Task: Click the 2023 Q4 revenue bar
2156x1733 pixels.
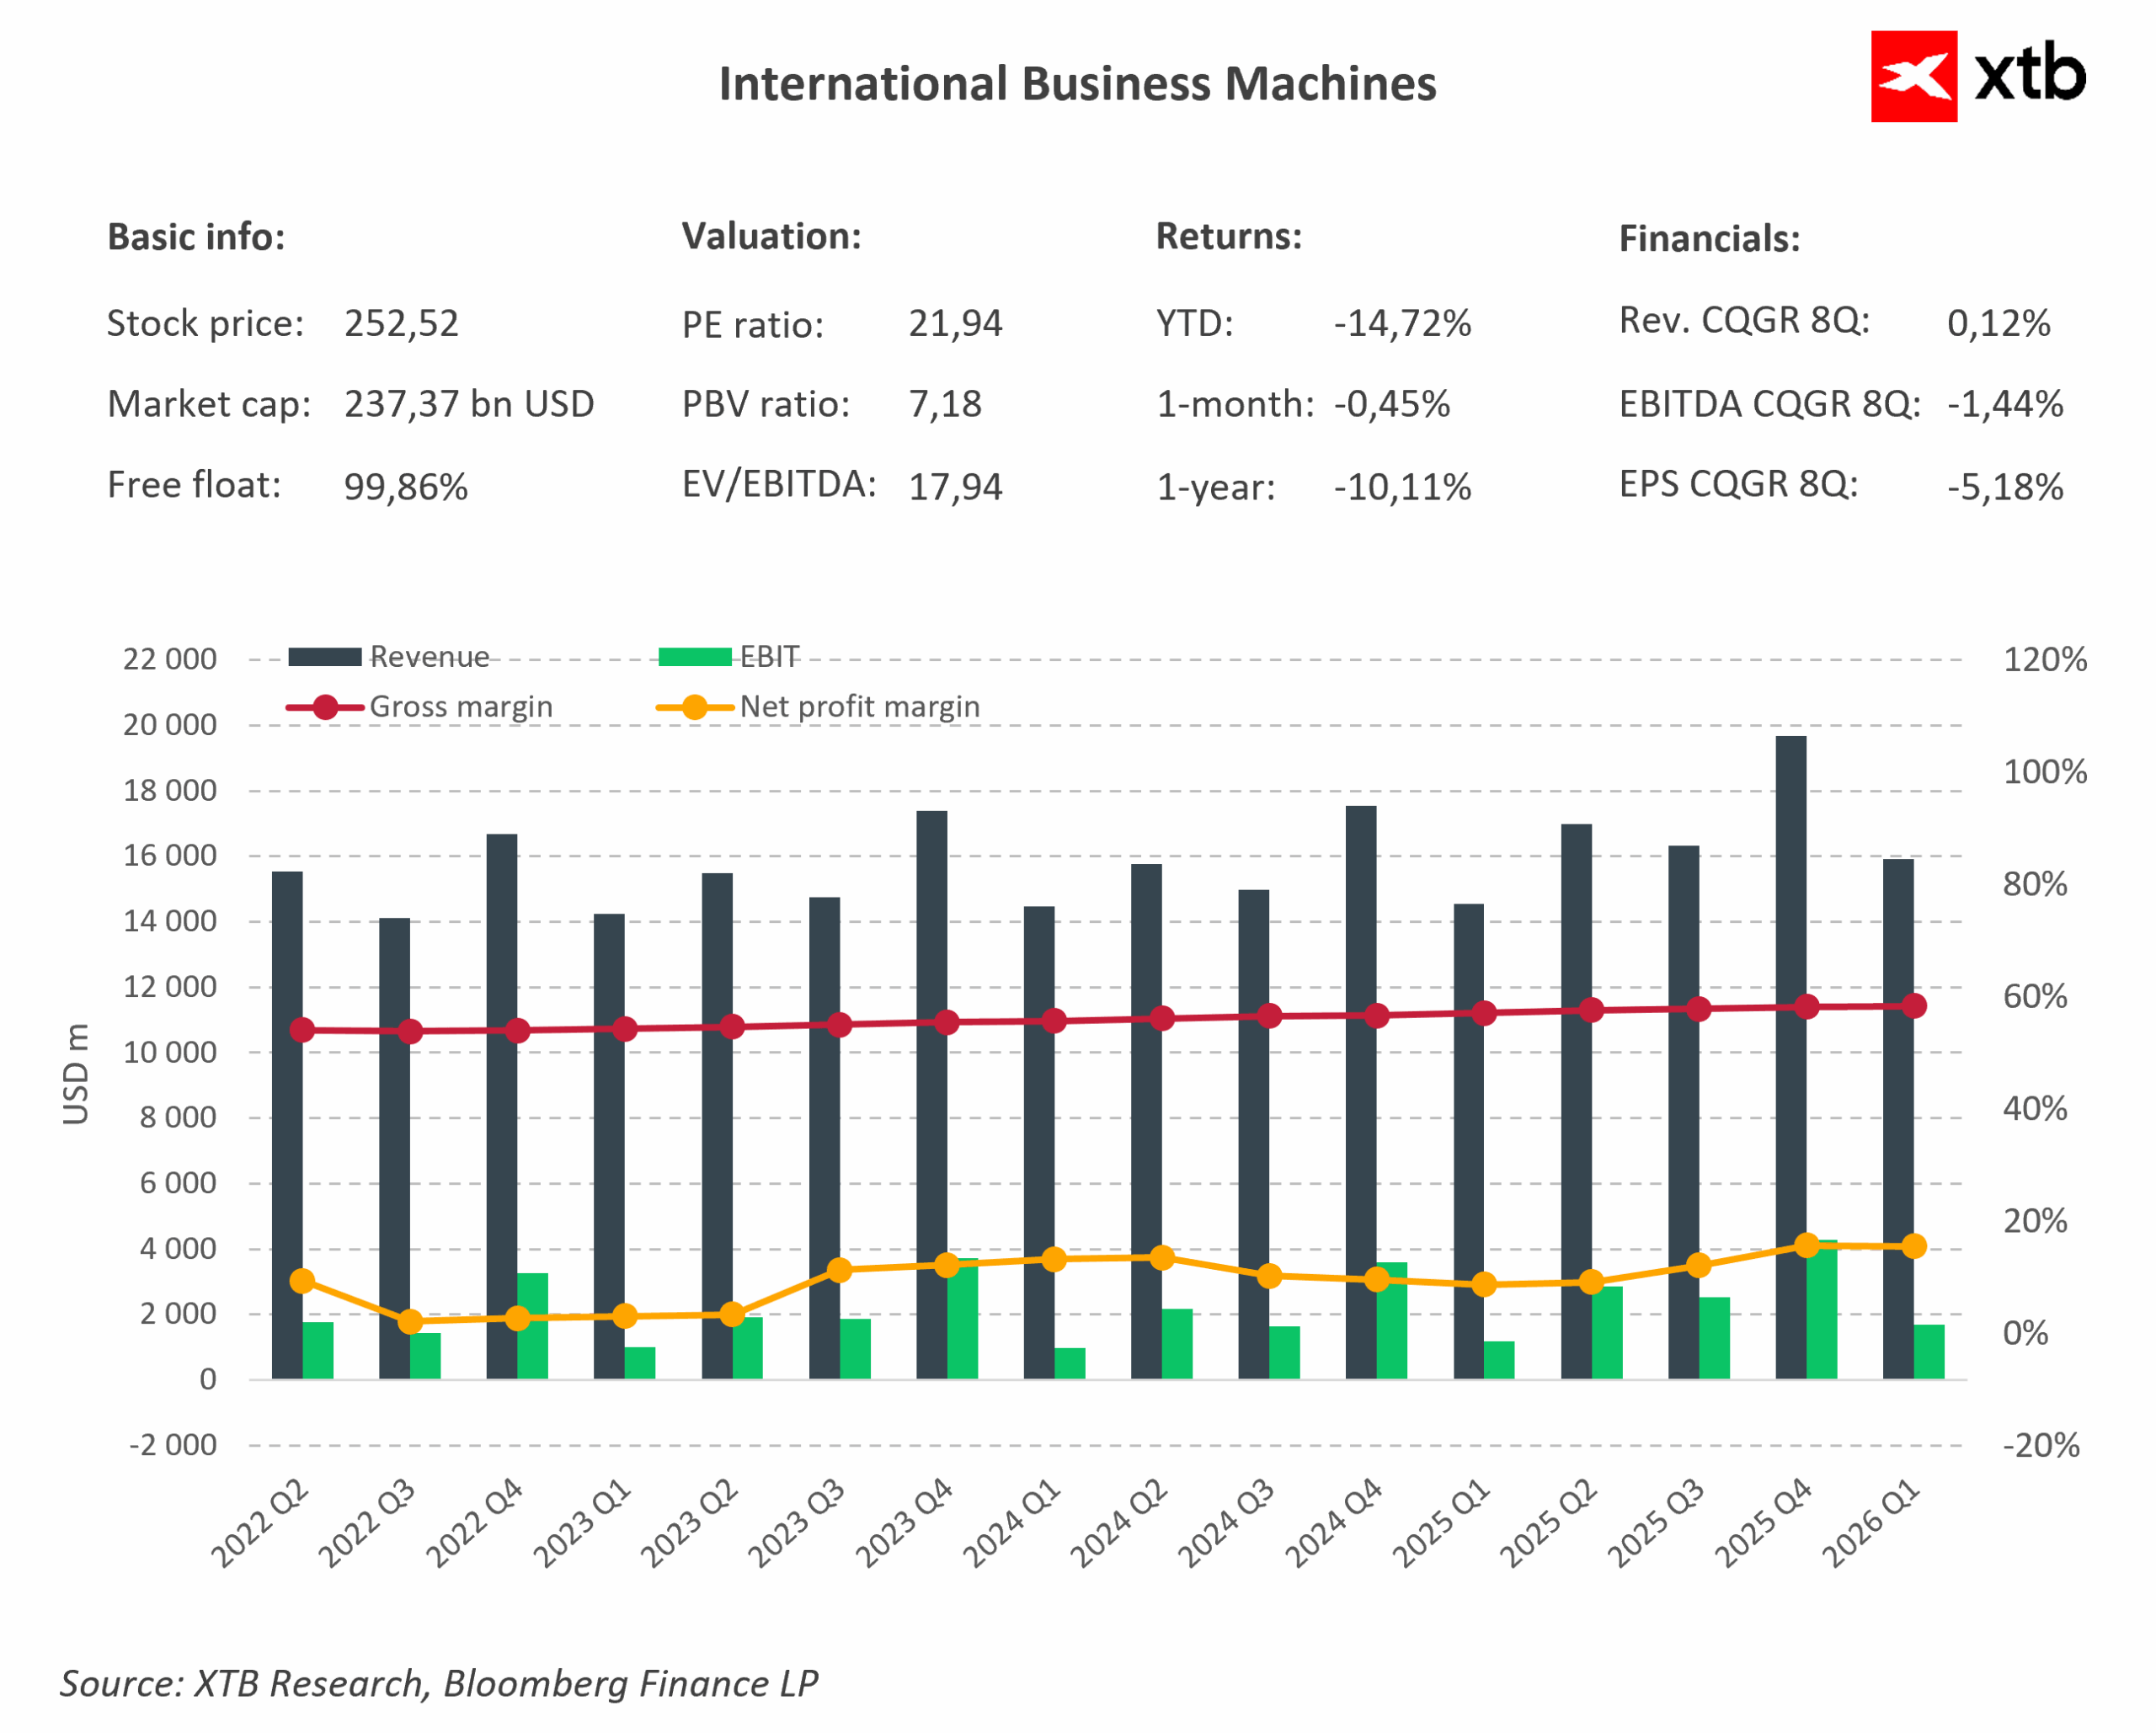Action: 932,1095
